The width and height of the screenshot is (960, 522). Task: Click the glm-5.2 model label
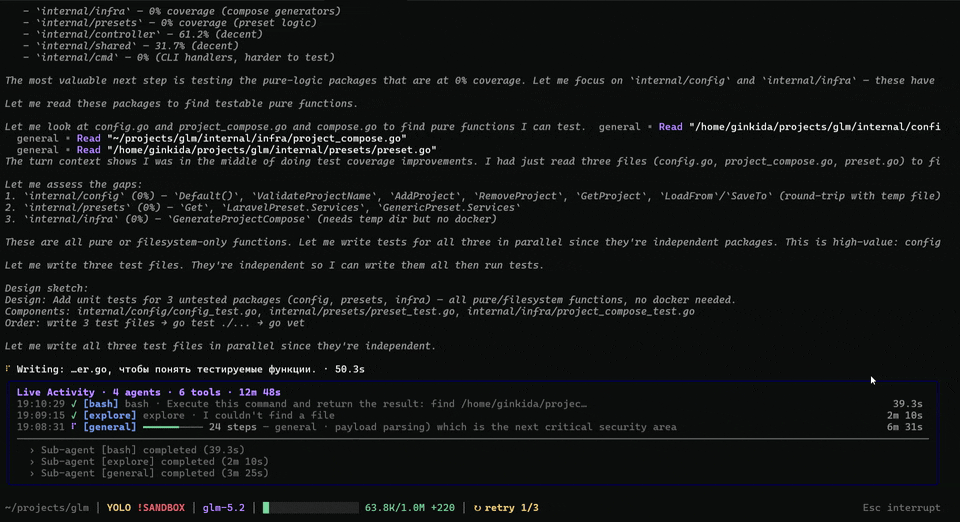click(223, 508)
